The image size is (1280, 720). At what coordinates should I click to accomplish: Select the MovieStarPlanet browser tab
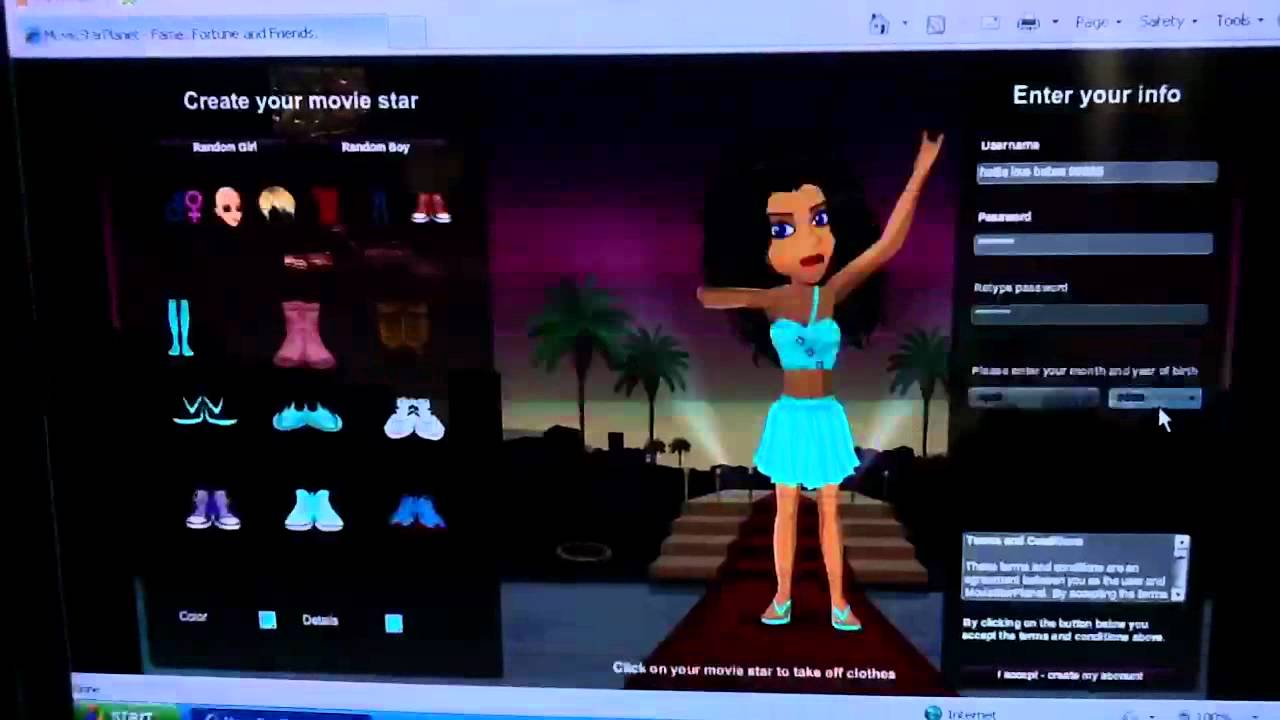click(x=205, y=34)
